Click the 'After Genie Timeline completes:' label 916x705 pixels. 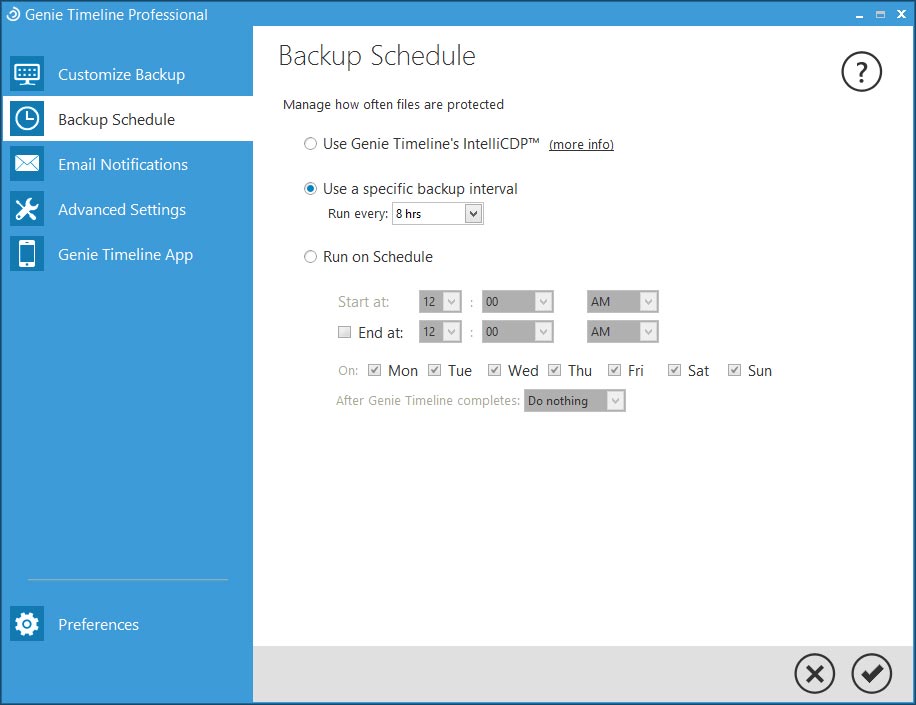click(x=428, y=401)
